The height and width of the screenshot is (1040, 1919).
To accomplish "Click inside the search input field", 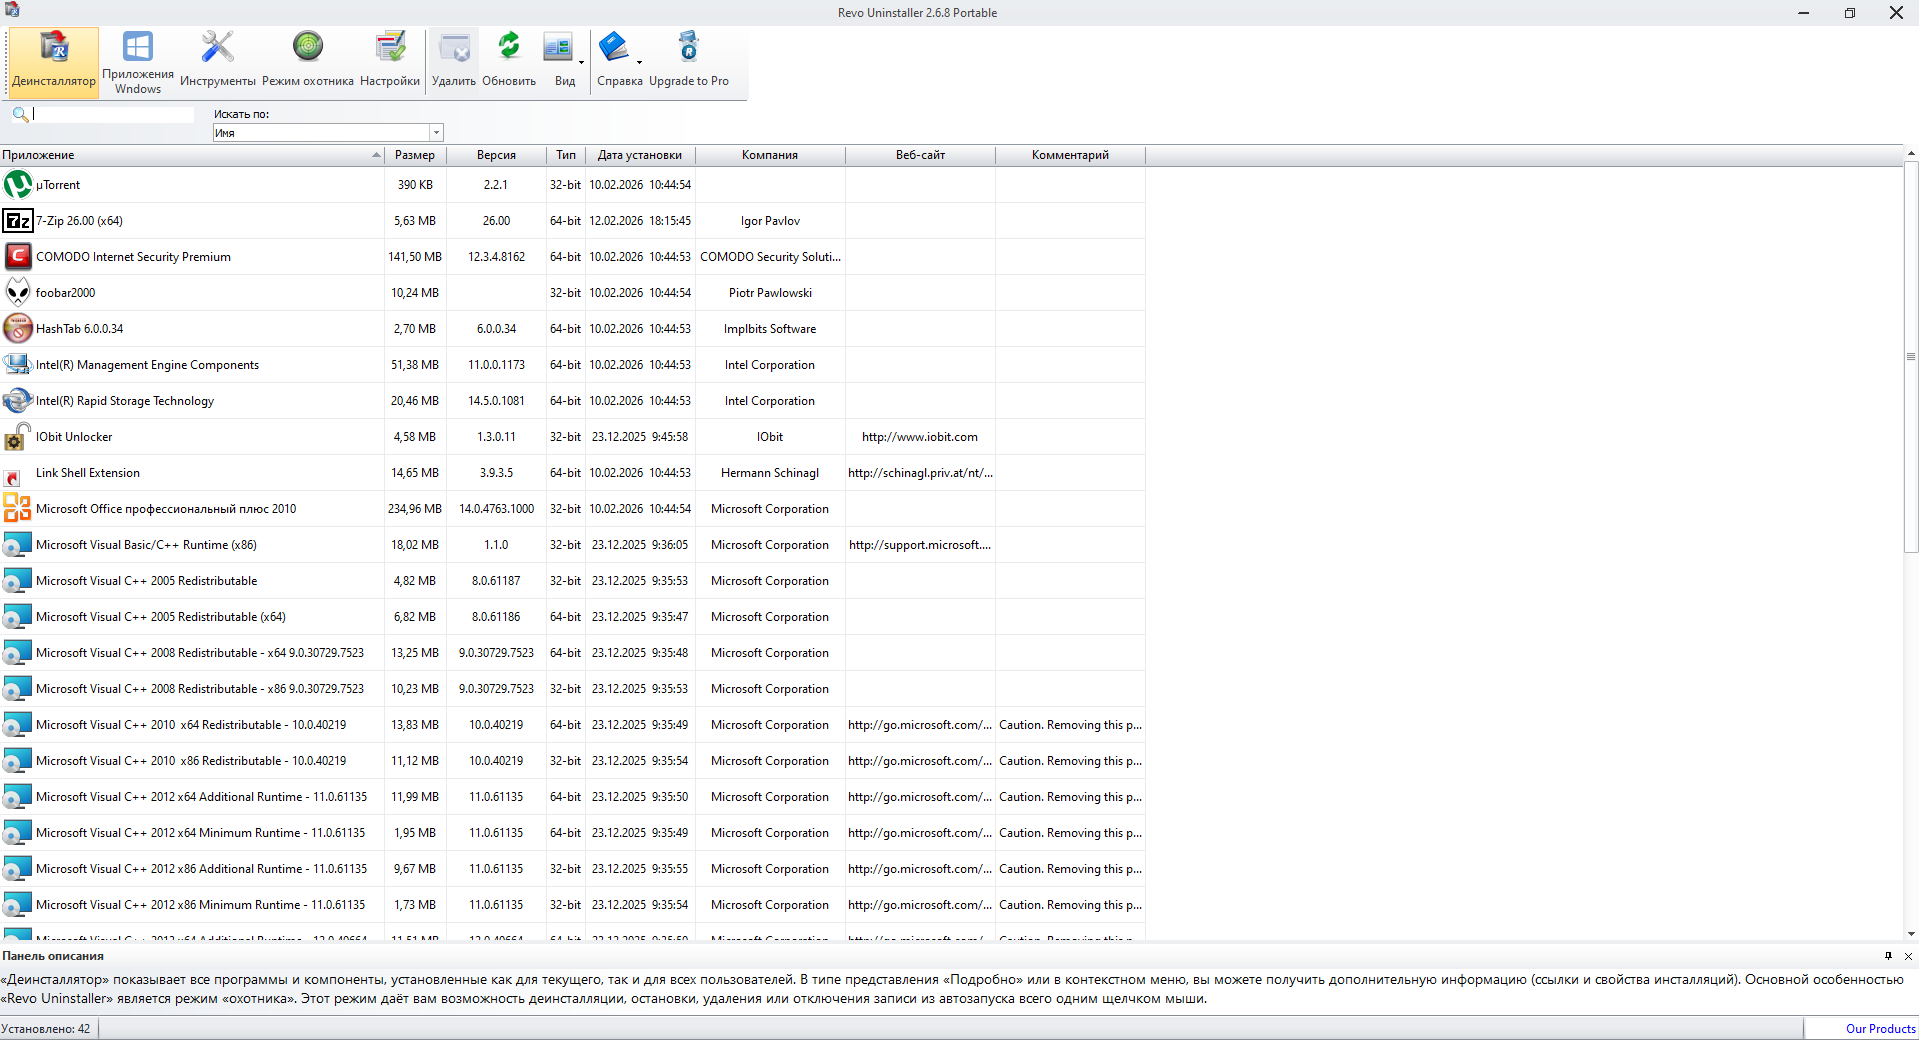I will [x=112, y=114].
